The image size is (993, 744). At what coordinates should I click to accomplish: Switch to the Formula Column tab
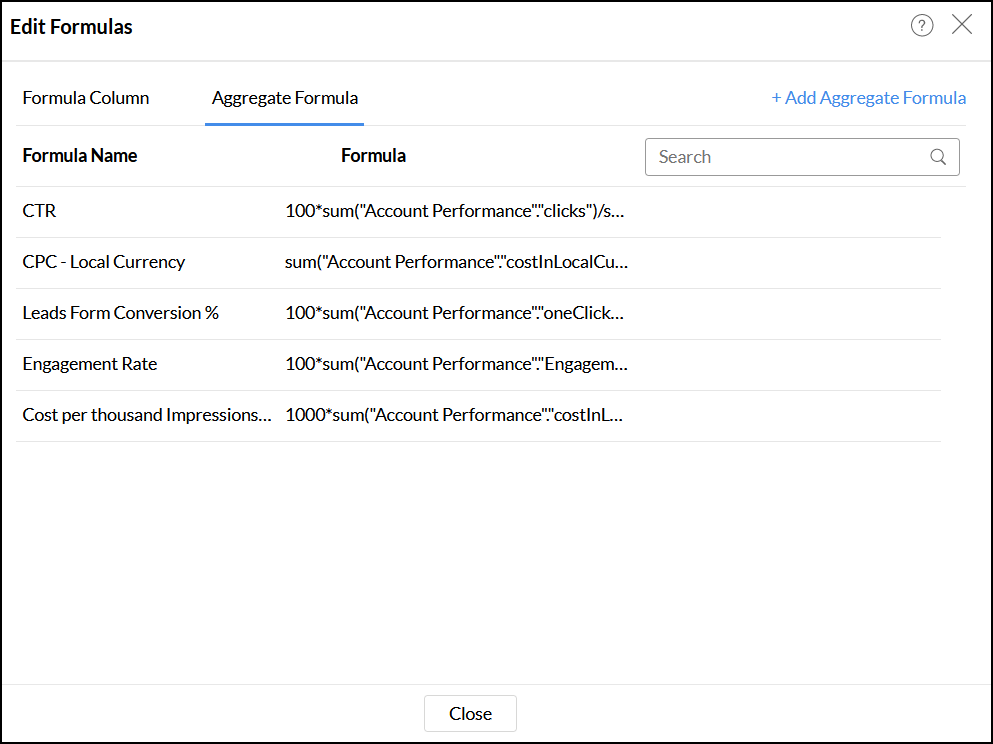point(86,98)
